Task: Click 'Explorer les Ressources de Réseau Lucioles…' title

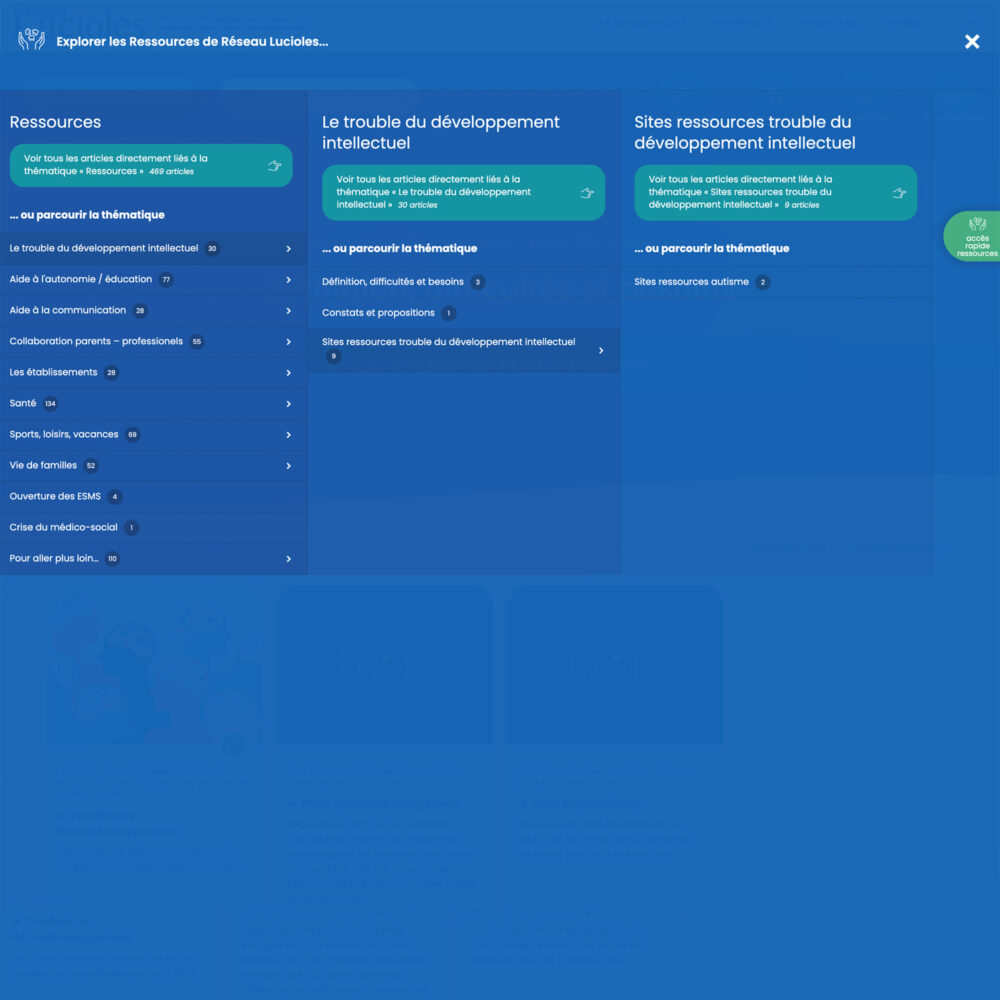Action: [192, 41]
